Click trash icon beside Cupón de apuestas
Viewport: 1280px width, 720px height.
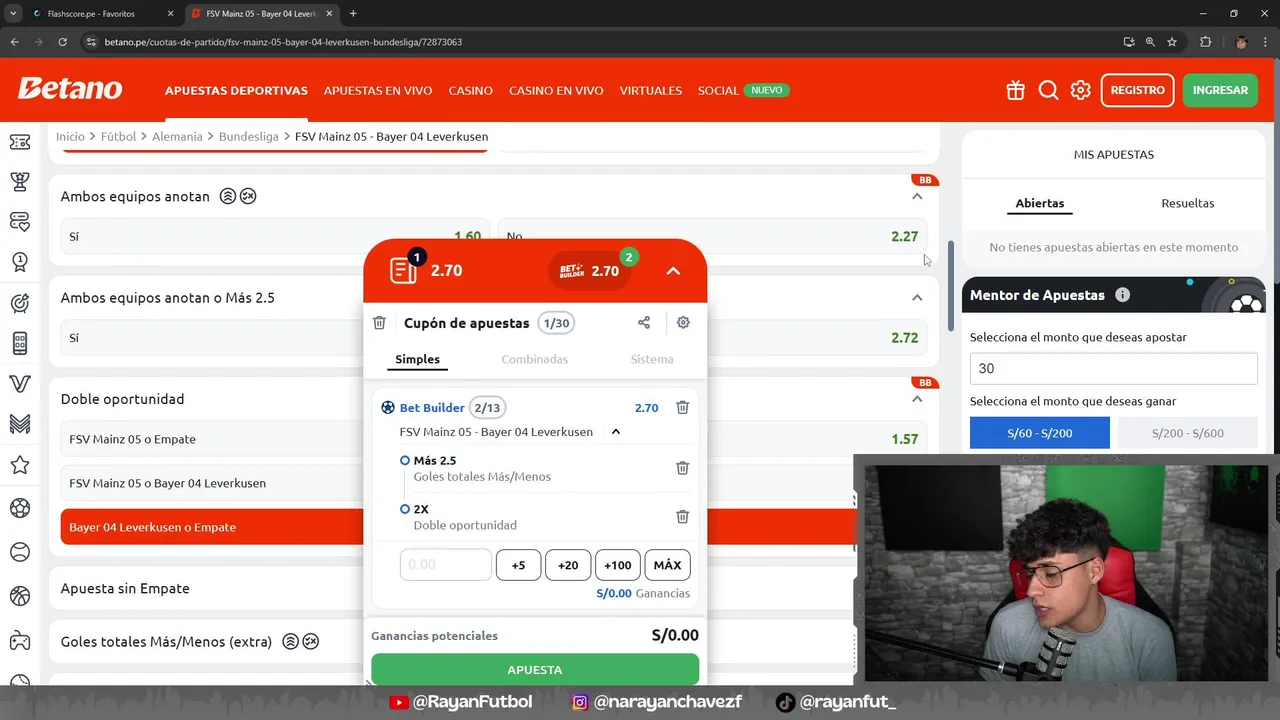(x=379, y=323)
